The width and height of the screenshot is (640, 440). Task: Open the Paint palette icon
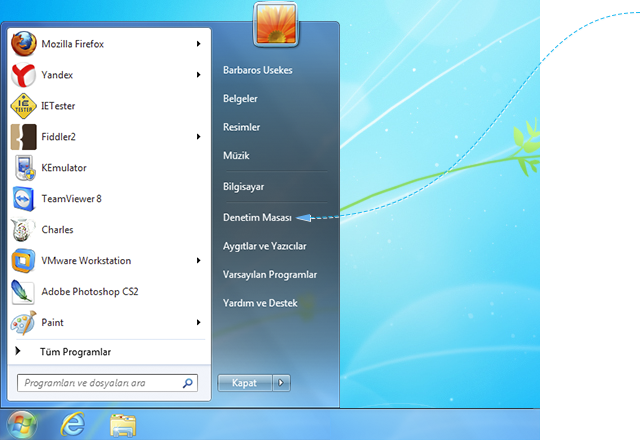24,322
